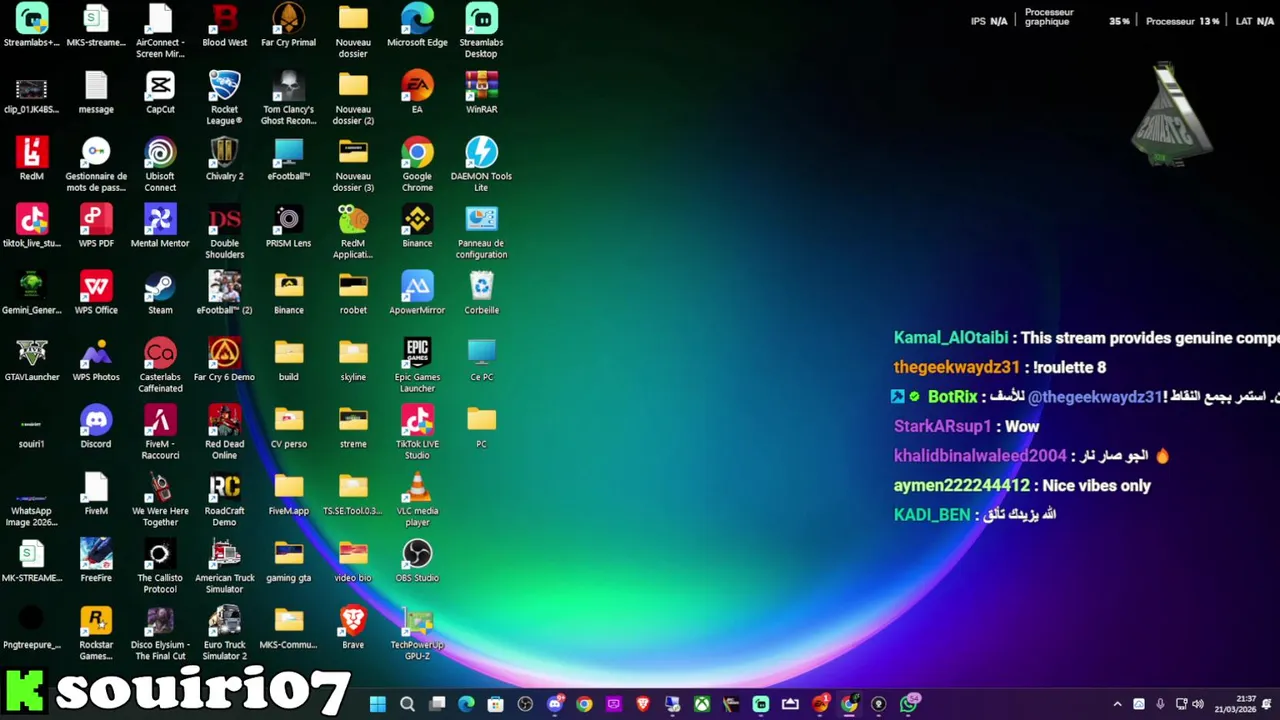
Task: Open Far Cry 6 Demo
Action: pos(224,360)
